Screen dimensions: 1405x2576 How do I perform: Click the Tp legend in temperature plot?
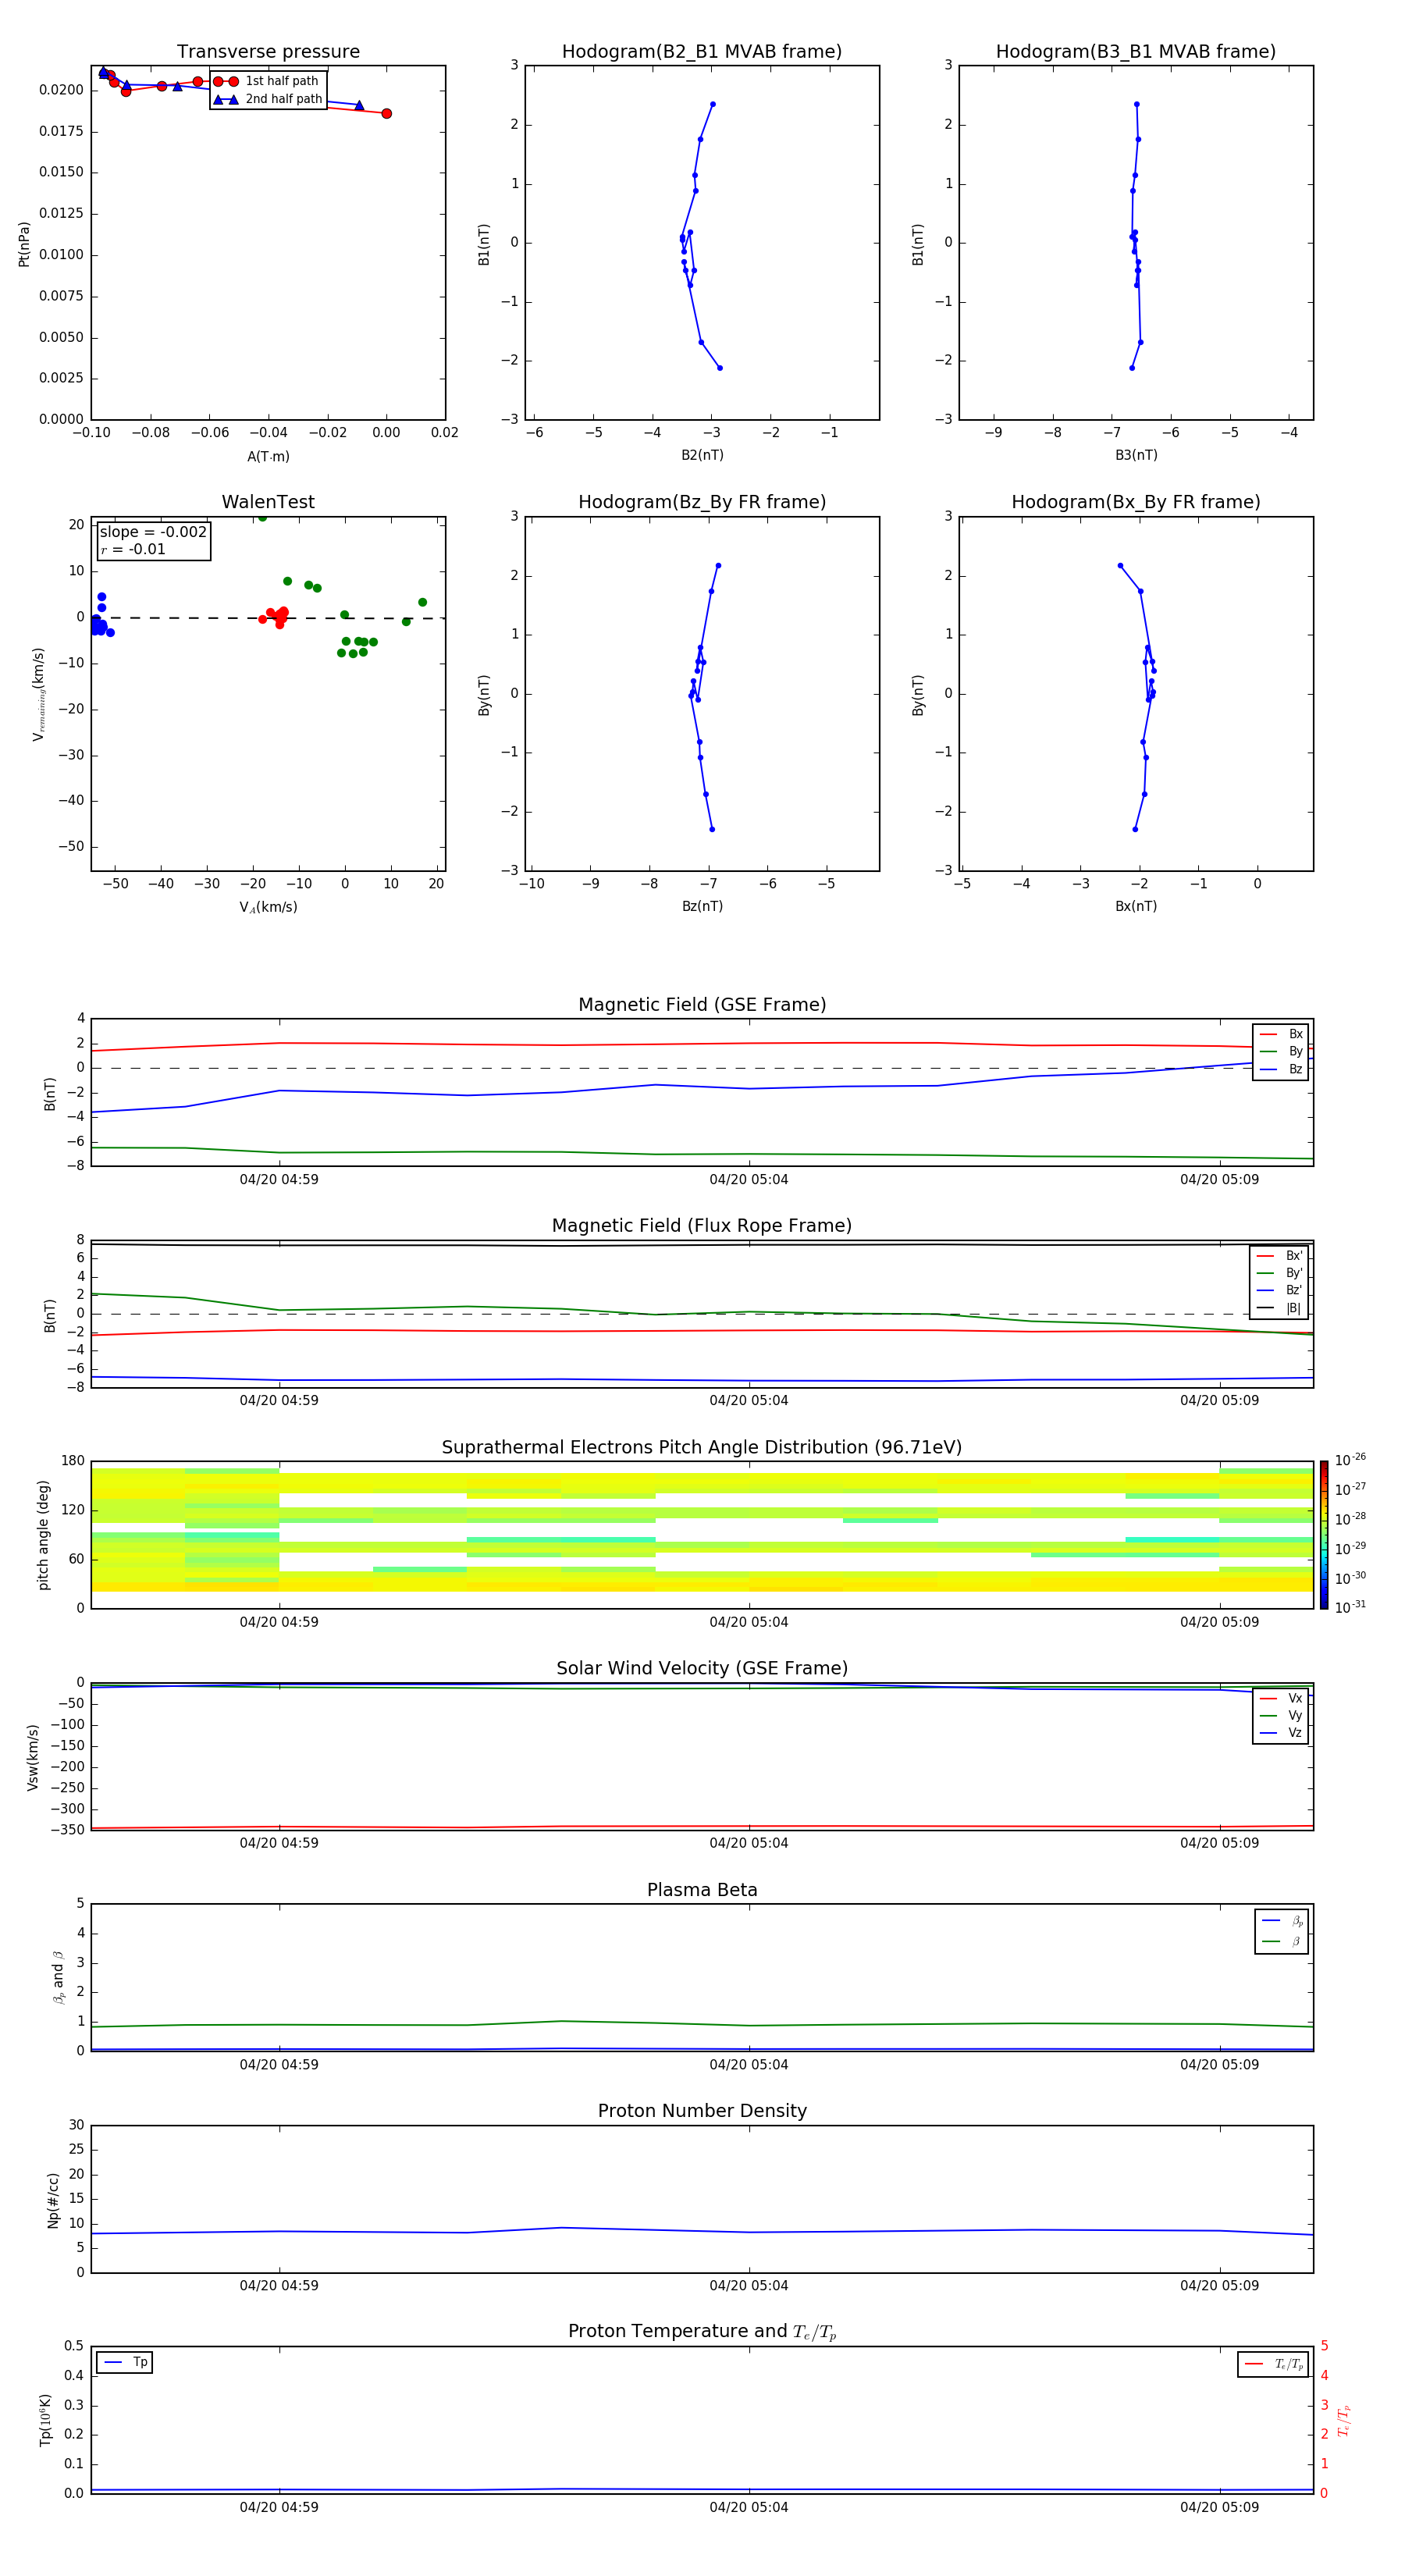(x=125, y=2363)
